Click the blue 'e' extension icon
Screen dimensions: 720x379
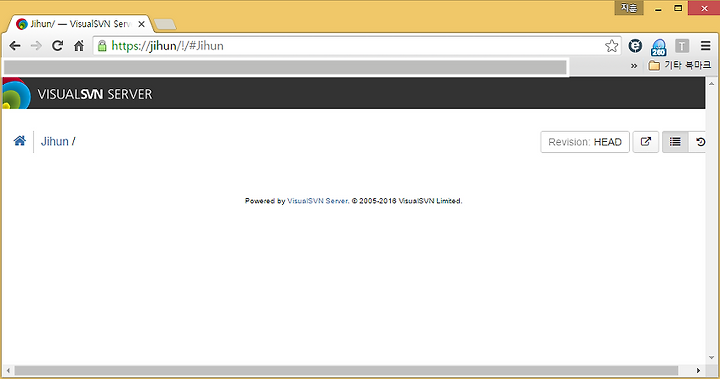(636, 46)
